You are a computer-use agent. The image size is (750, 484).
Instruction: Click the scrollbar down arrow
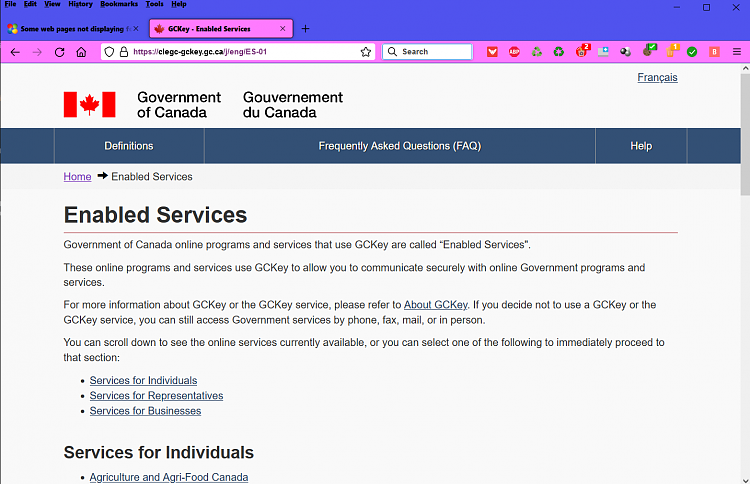click(745, 480)
